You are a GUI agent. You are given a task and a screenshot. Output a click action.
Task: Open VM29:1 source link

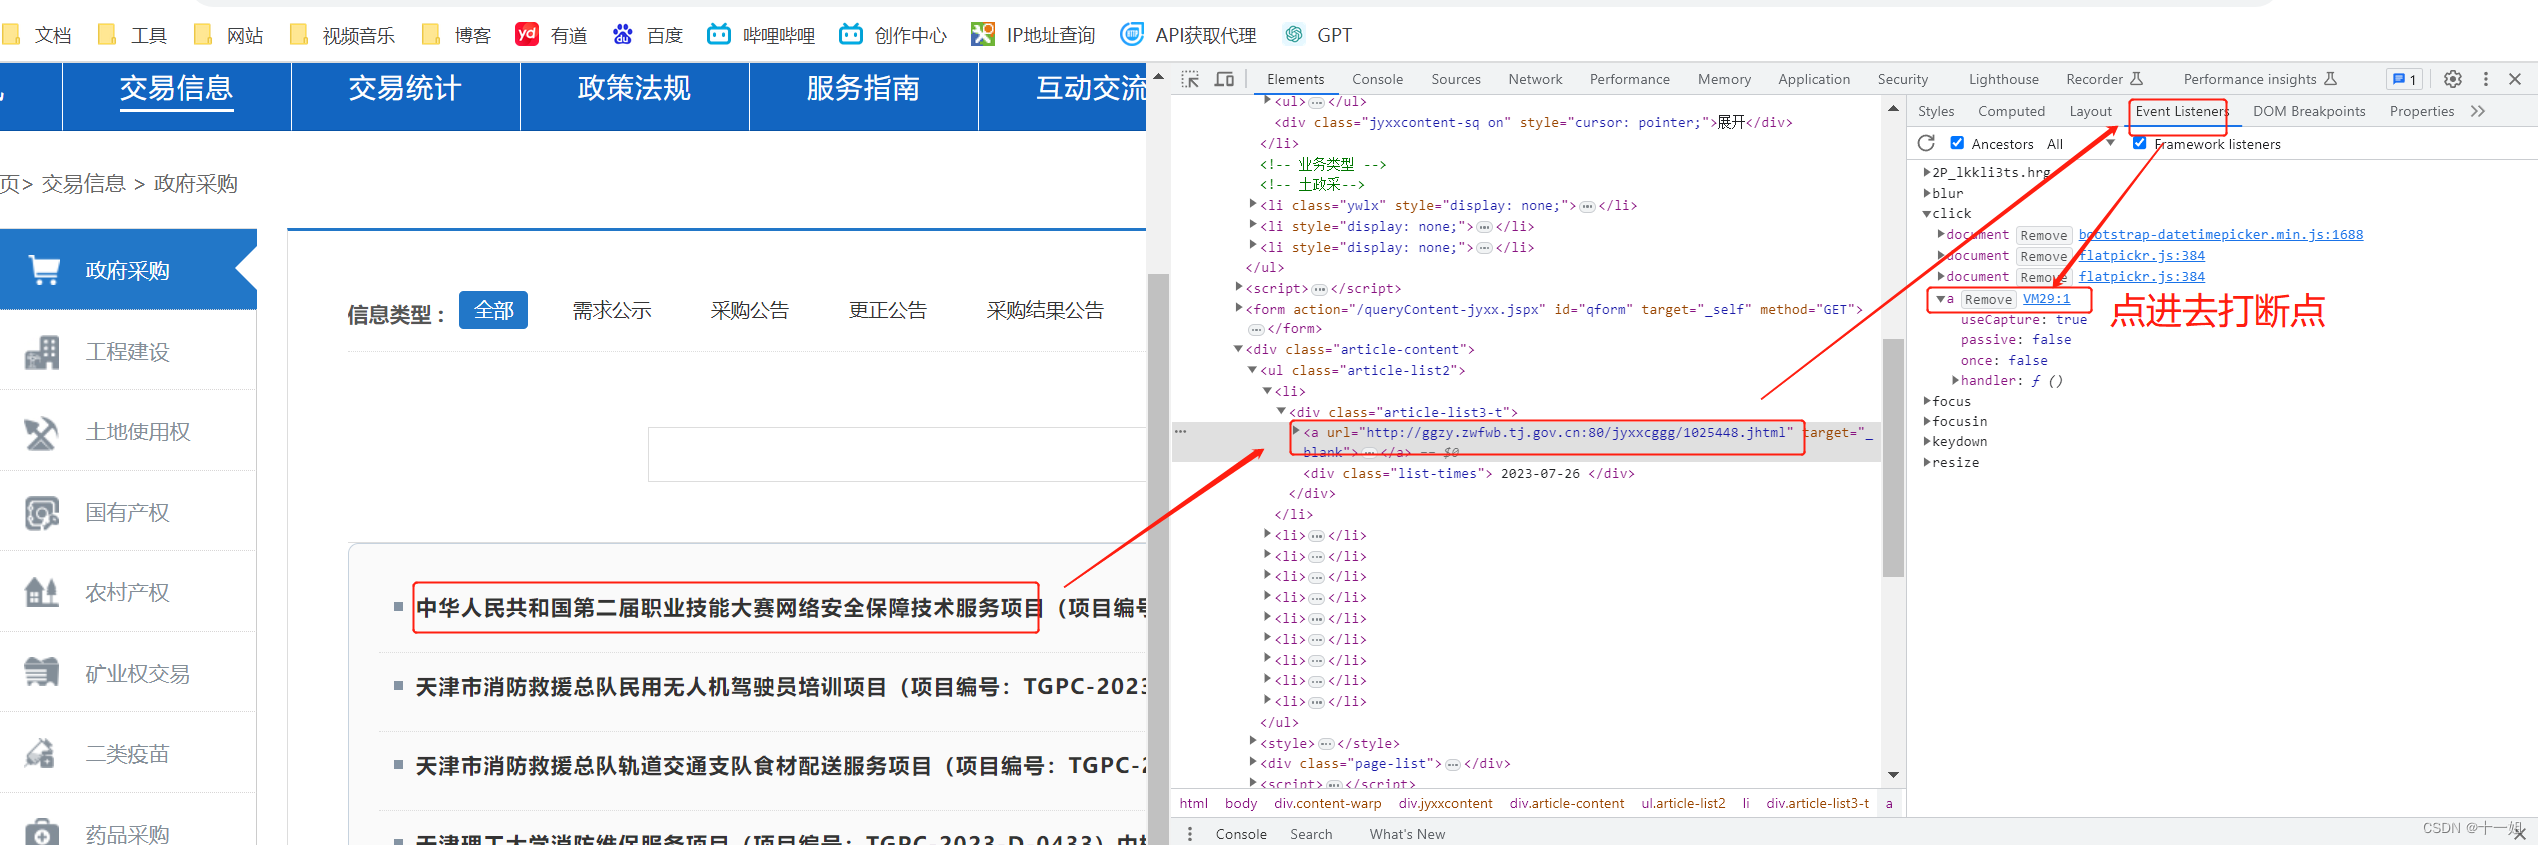click(x=2046, y=299)
